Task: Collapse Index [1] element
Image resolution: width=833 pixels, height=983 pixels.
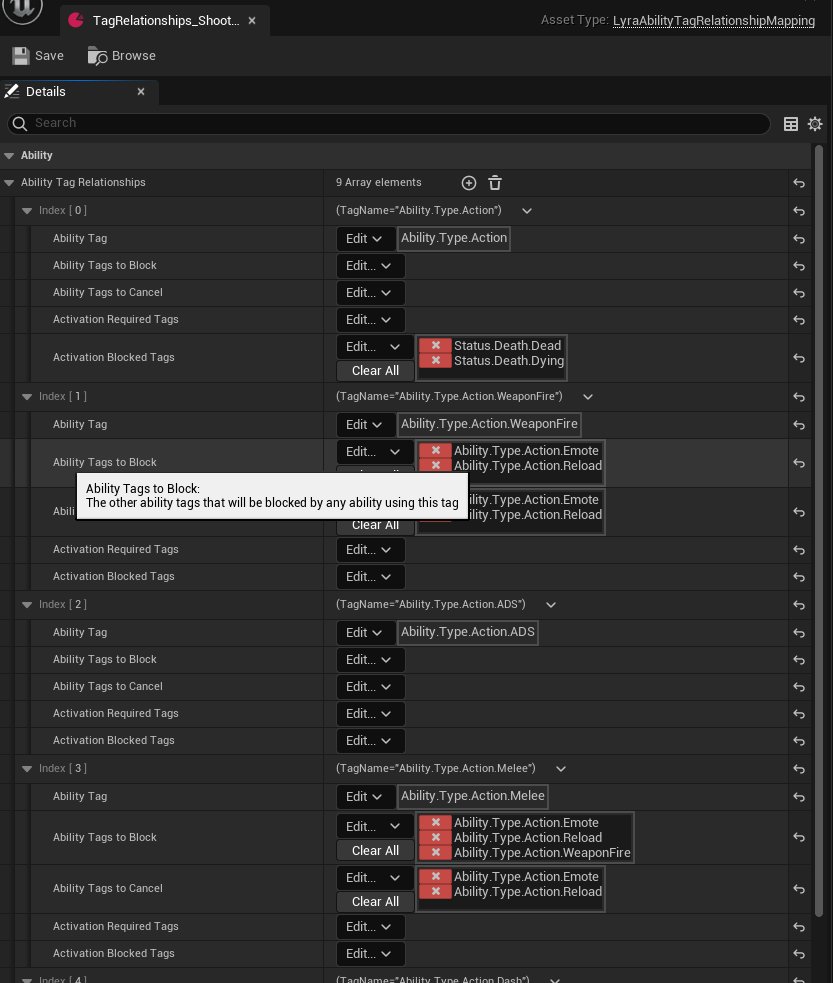Action: click(27, 397)
